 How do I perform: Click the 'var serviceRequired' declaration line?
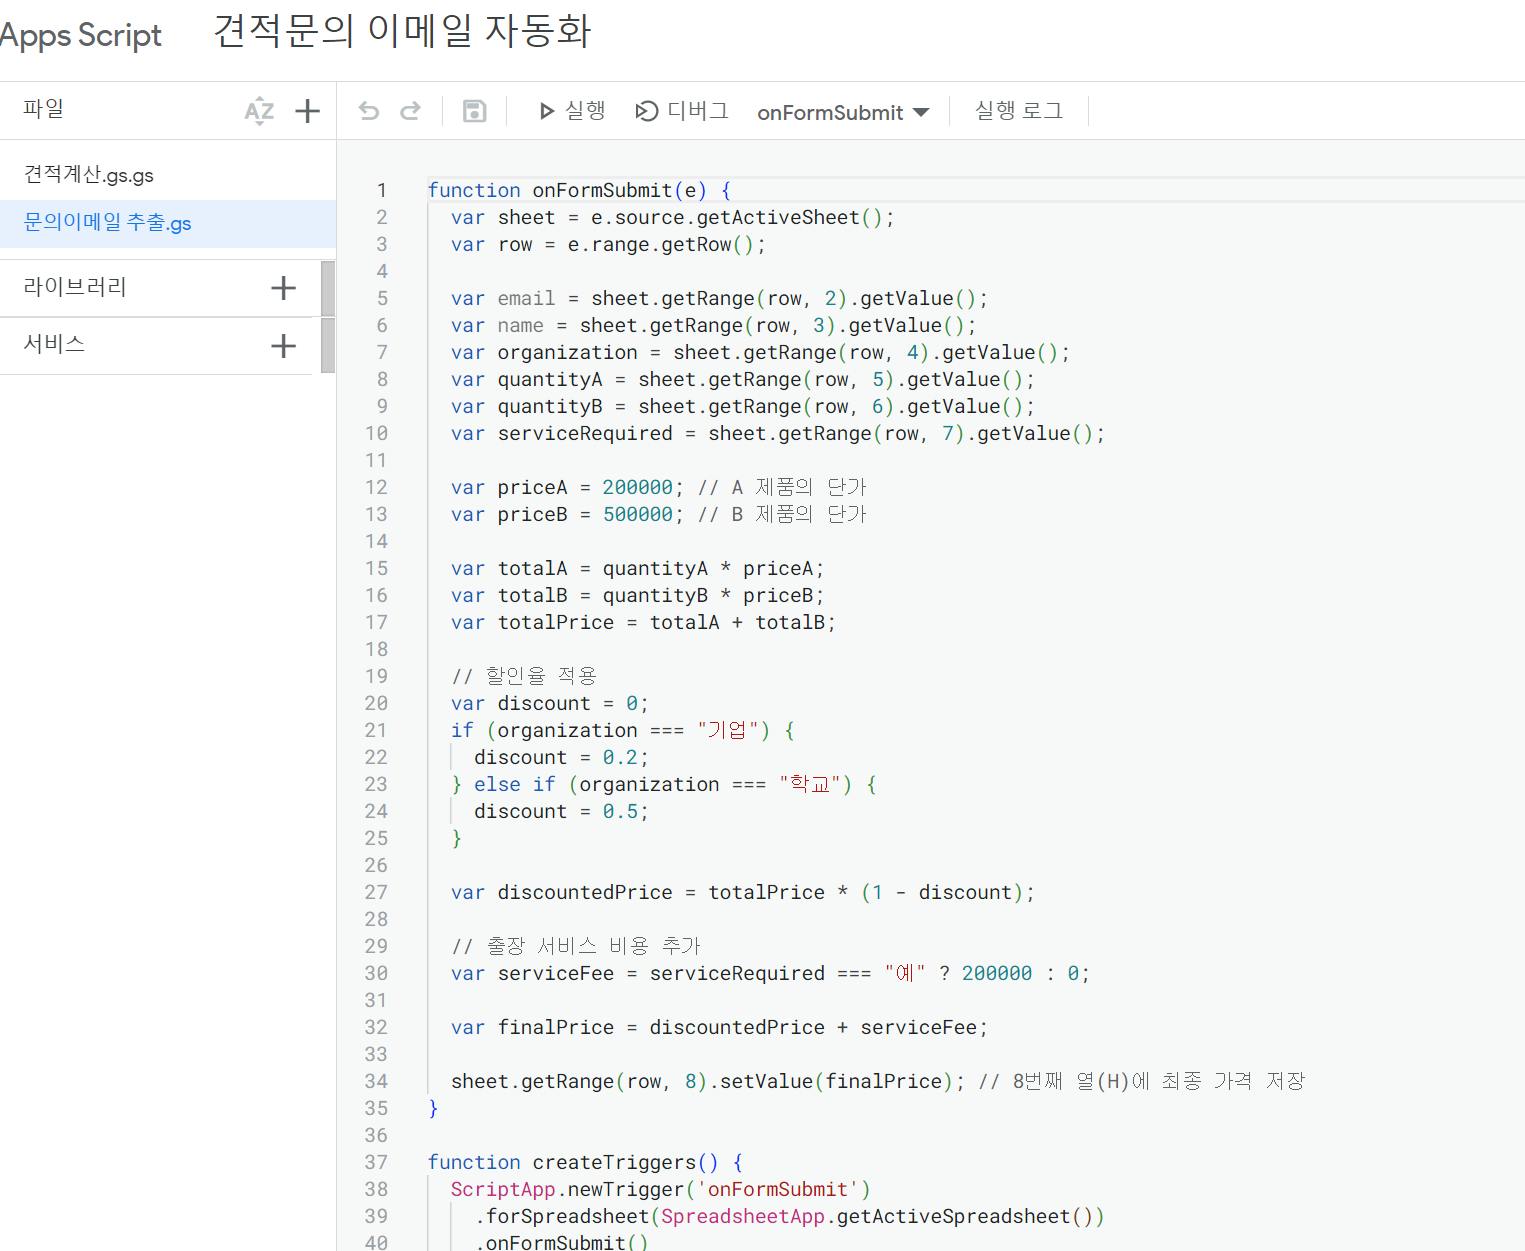coord(778,433)
